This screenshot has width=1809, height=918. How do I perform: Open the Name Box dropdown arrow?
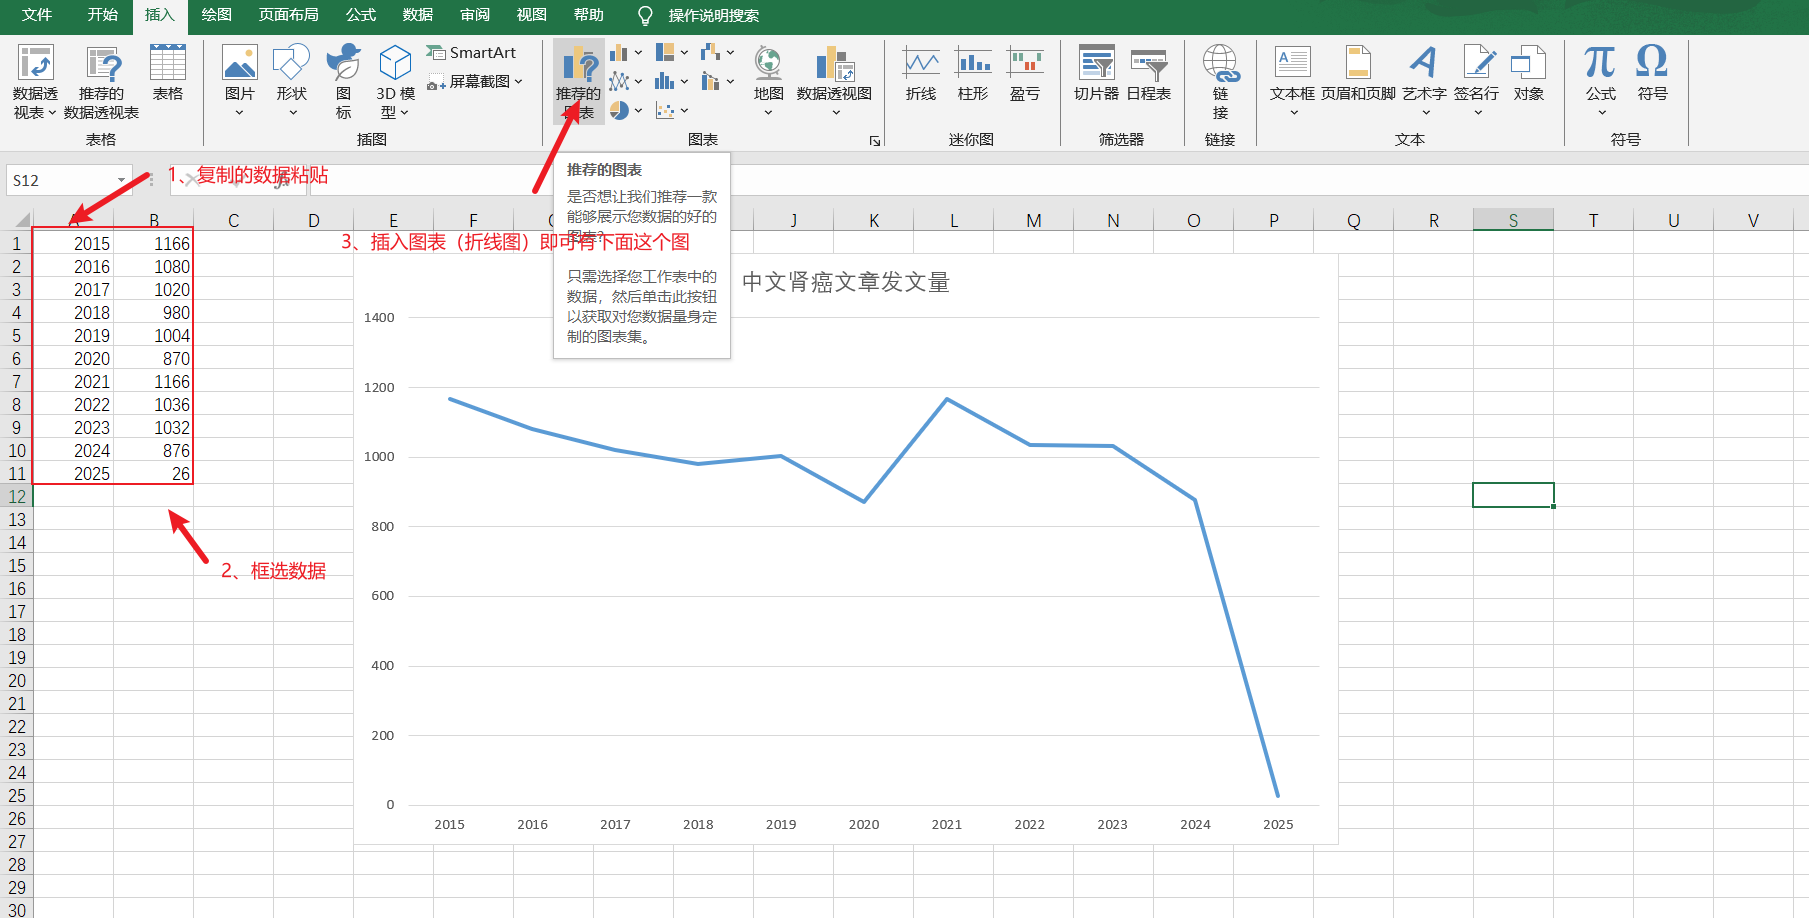pos(122,180)
